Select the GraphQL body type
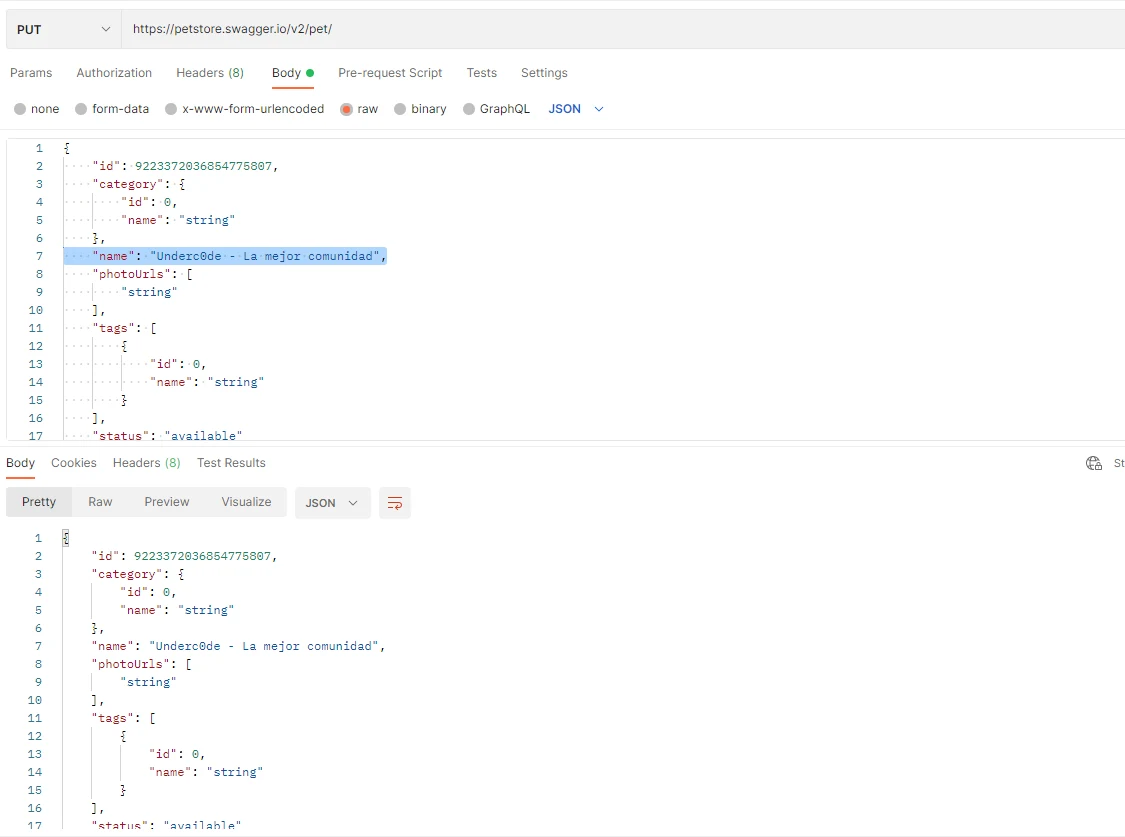This screenshot has width=1125, height=837. (496, 109)
